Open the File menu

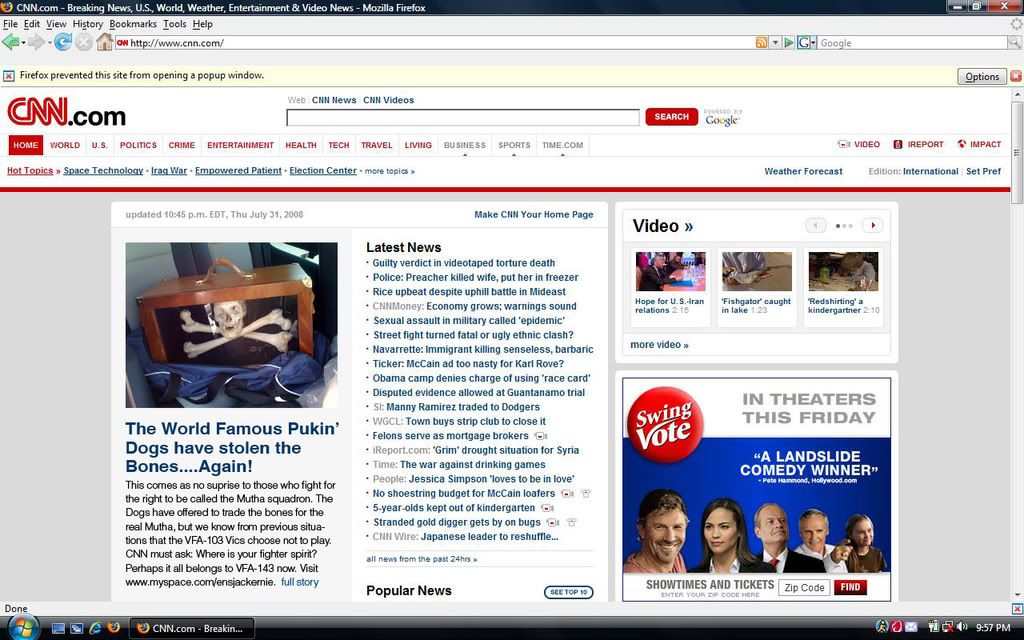click(x=10, y=24)
